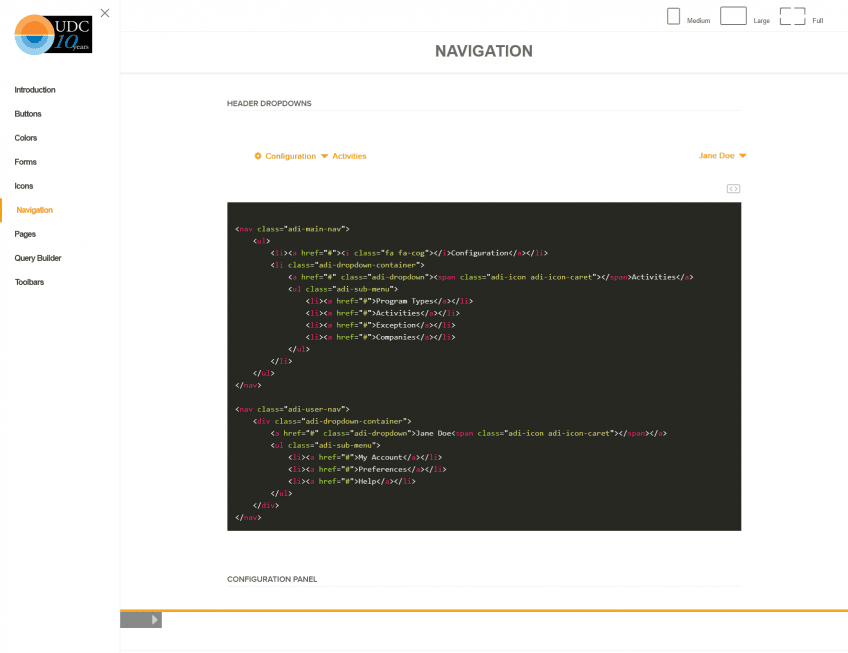
Task: Open the Colors section
Action: point(25,138)
